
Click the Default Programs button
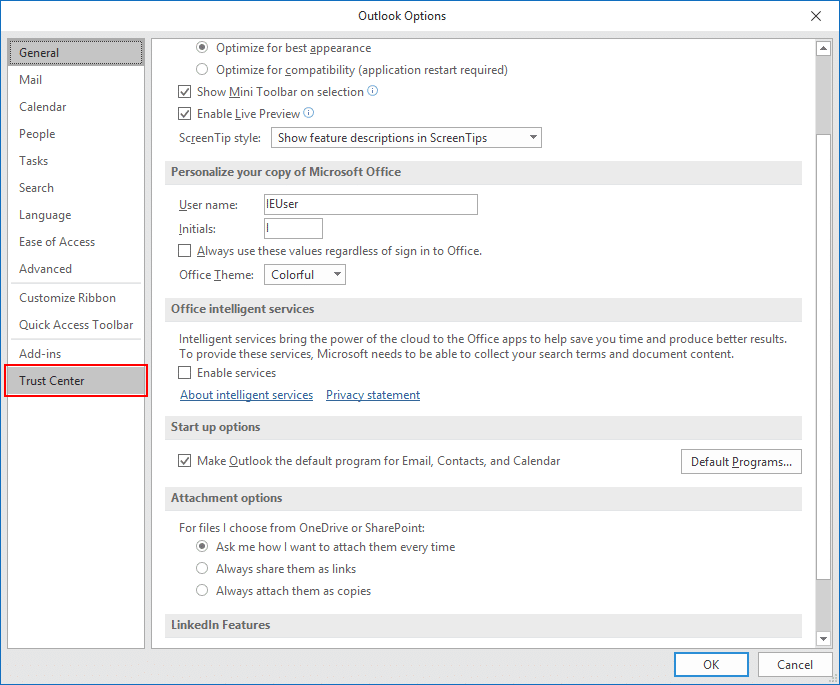point(740,462)
